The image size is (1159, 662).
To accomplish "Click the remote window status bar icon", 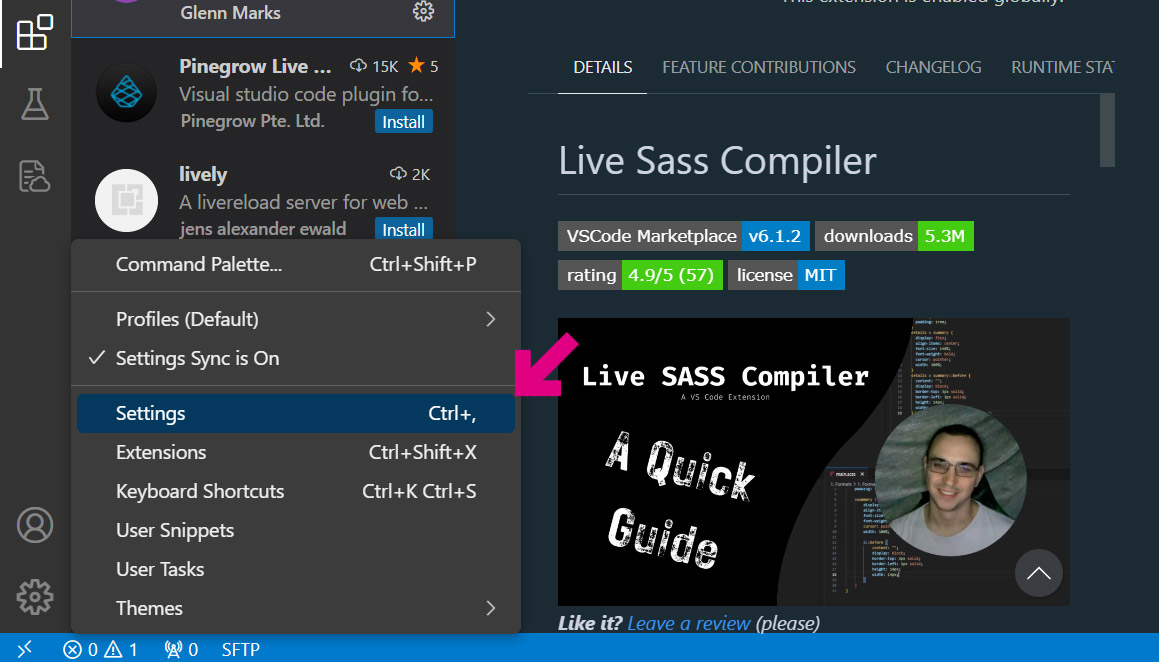I will [24, 649].
